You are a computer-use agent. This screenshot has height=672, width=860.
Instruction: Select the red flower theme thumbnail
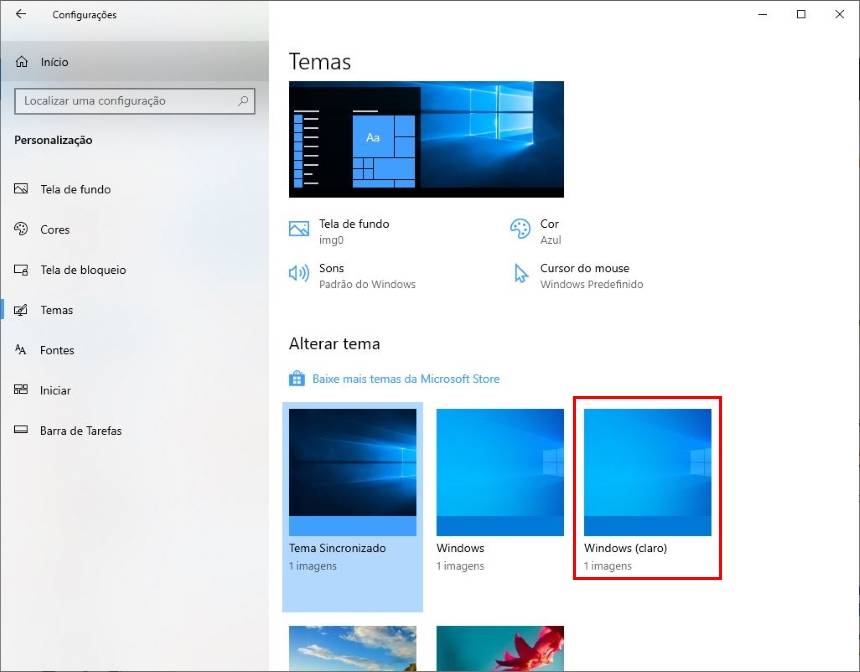click(500, 648)
